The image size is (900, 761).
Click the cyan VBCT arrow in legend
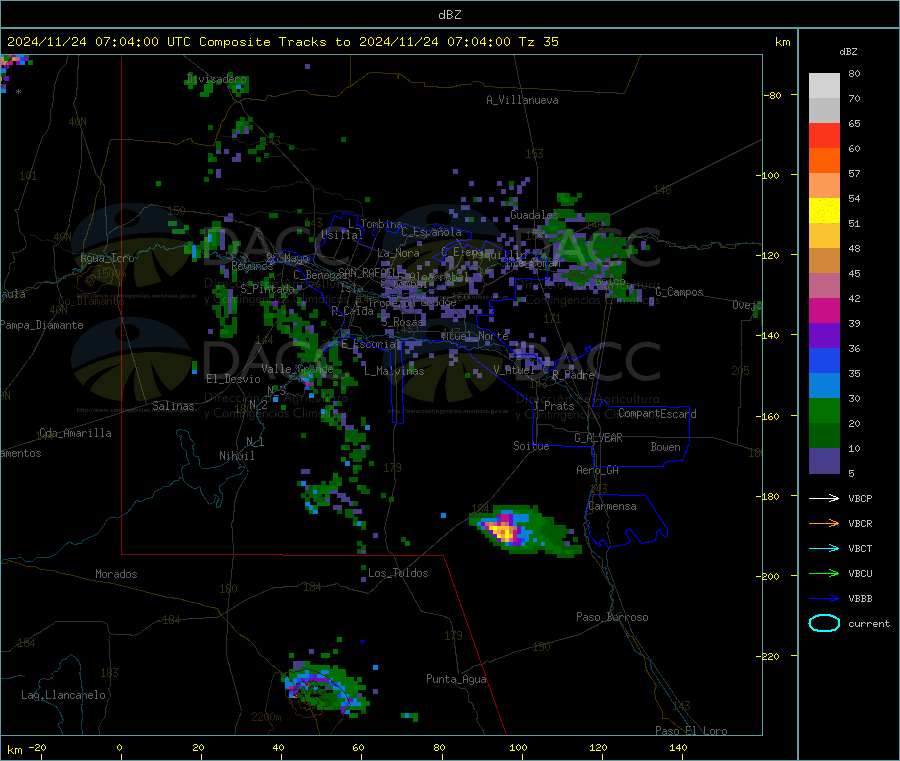[x=824, y=548]
